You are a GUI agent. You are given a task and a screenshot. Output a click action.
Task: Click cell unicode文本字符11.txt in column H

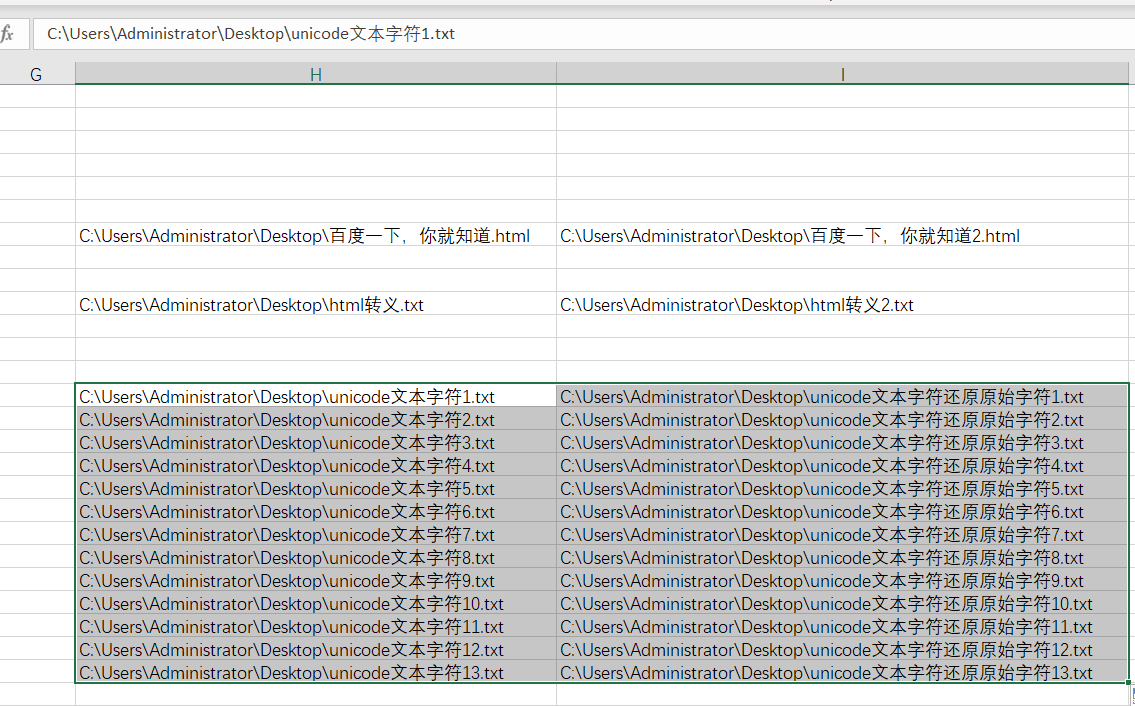point(316,626)
